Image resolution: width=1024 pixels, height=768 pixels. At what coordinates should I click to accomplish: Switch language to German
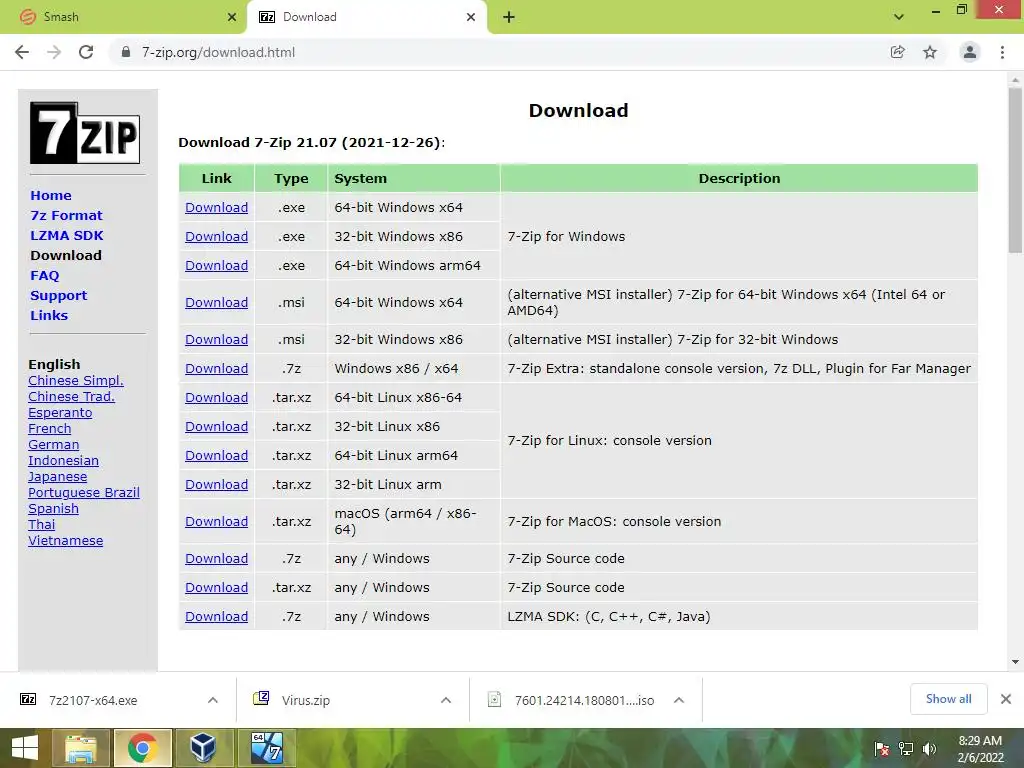pyautogui.click(x=54, y=445)
